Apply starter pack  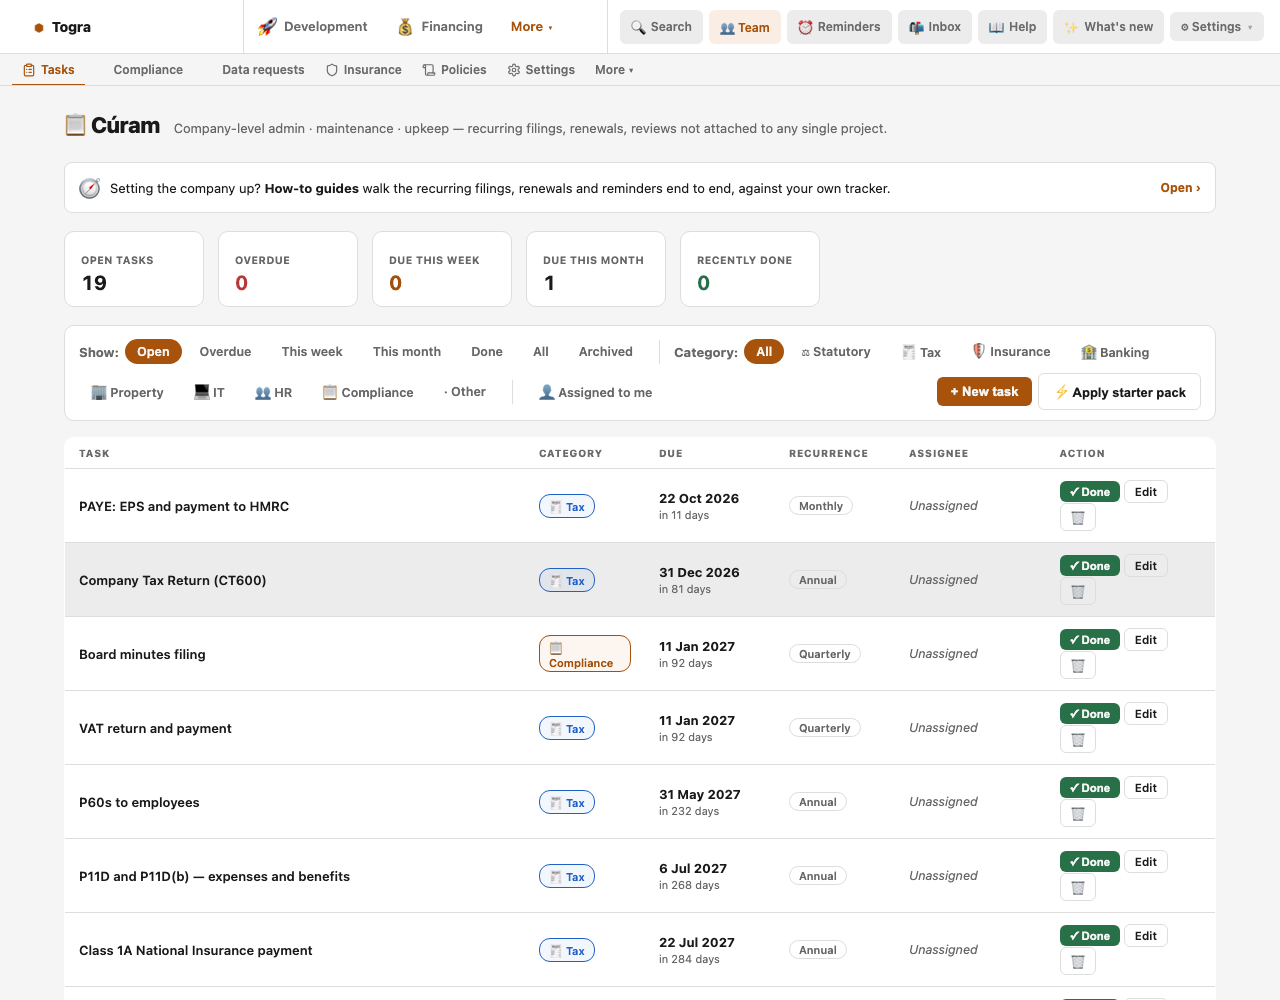[x=1120, y=392]
